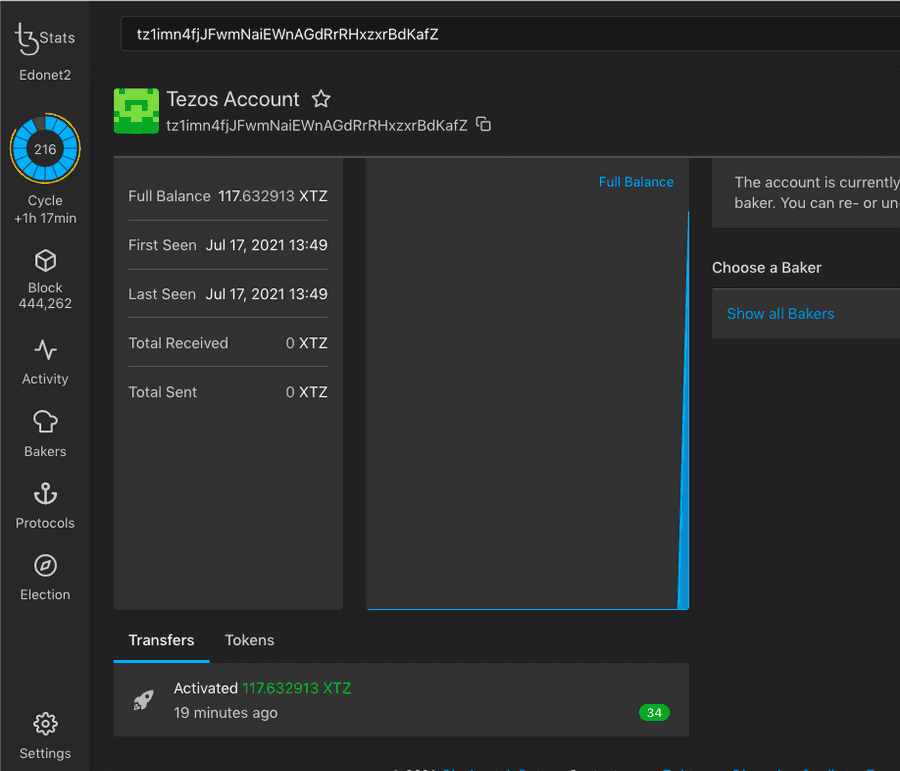Click the green 34 badge
Screen dimensions: 900x771
pos(654,713)
